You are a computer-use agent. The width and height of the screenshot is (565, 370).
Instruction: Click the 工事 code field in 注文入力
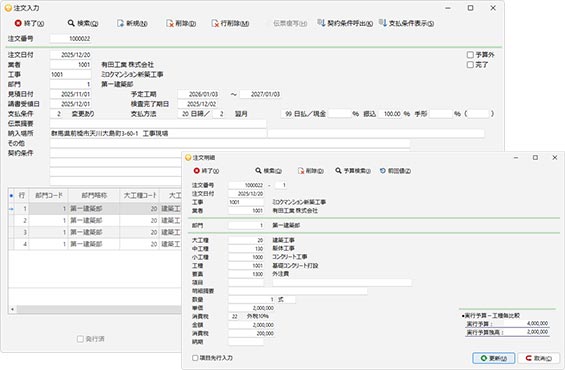[x=70, y=75]
